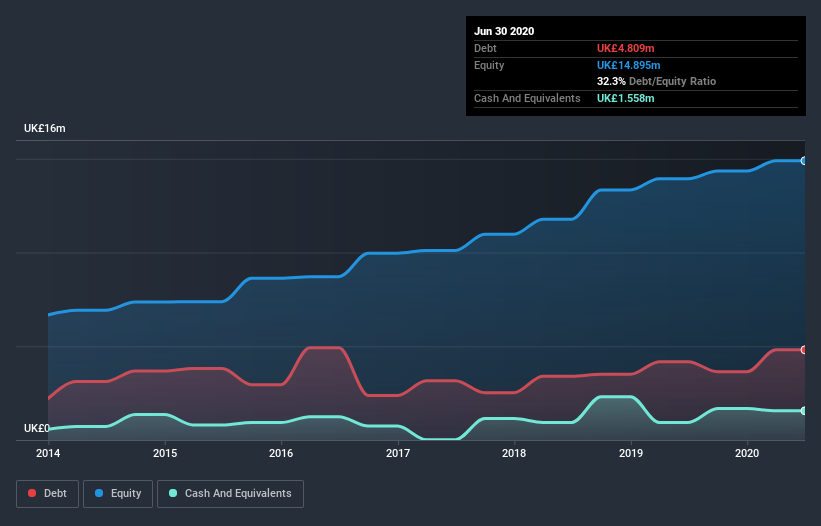This screenshot has height=526, width=821.
Task: Click the 2020 x-axis label
Action: [747, 453]
